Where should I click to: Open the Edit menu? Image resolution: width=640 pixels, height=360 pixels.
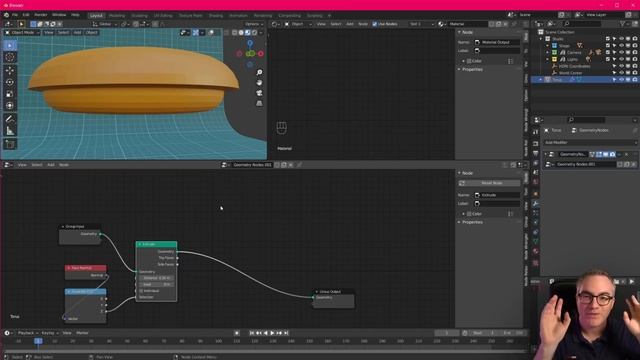(x=26, y=15)
